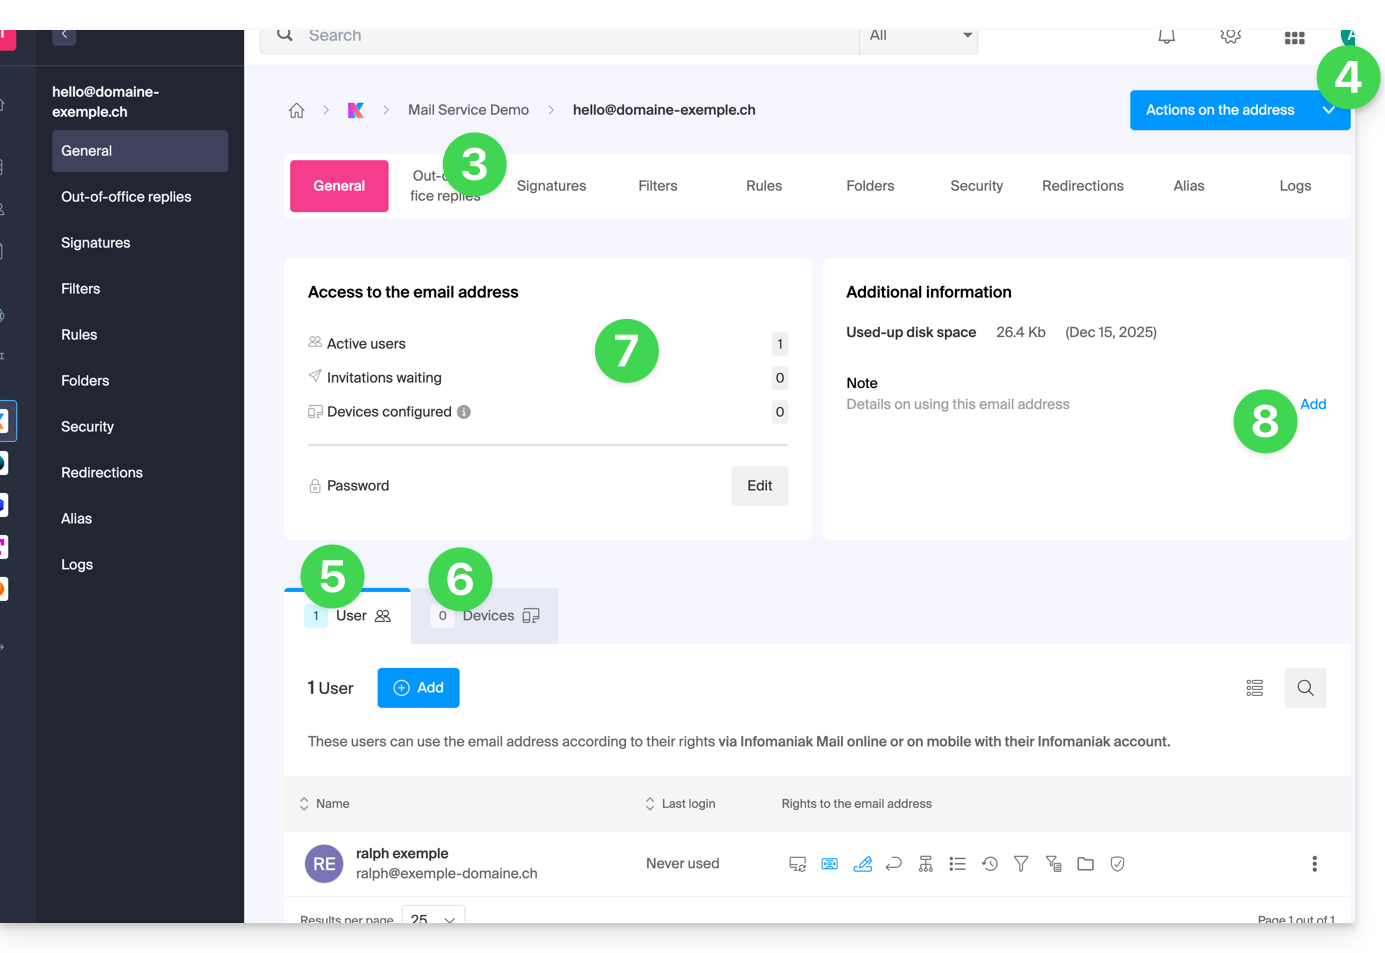Open the user list search magnifier
1385x953 pixels.
[x=1305, y=688]
